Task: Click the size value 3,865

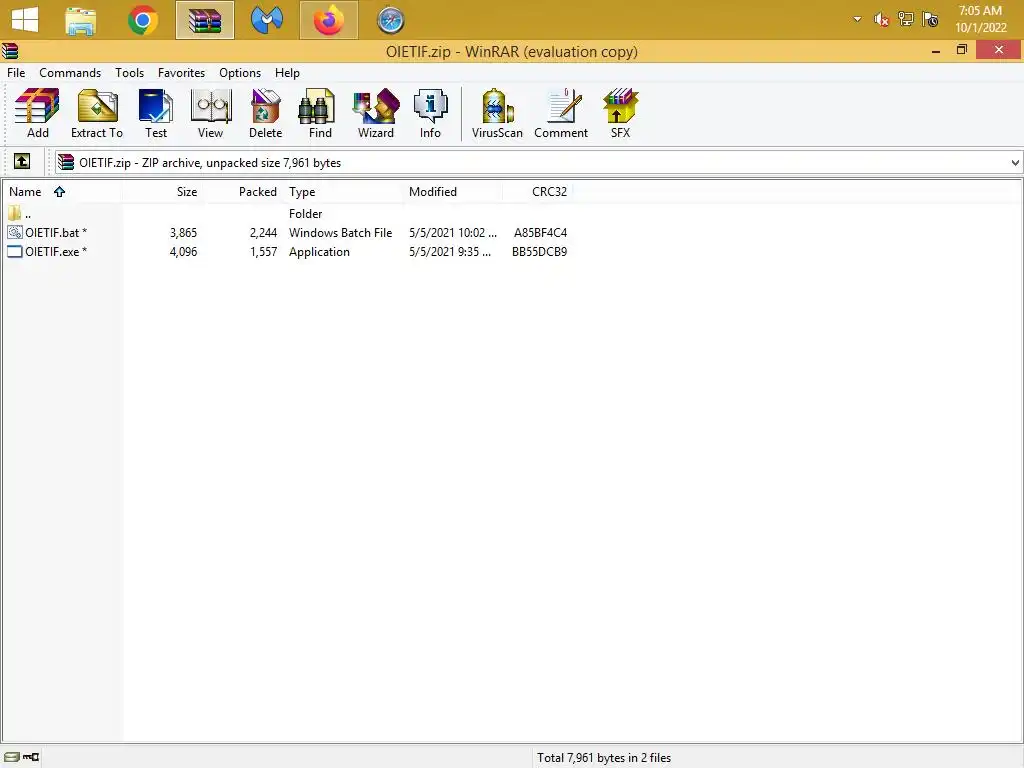Action: [x=183, y=232]
